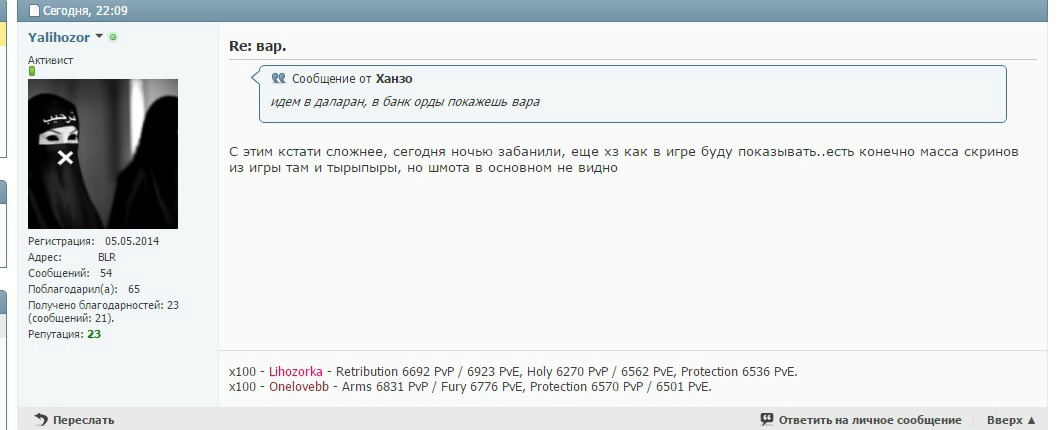Click quote author name Ханзо
Screen dimensions: 1059x430
(x=394, y=78)
